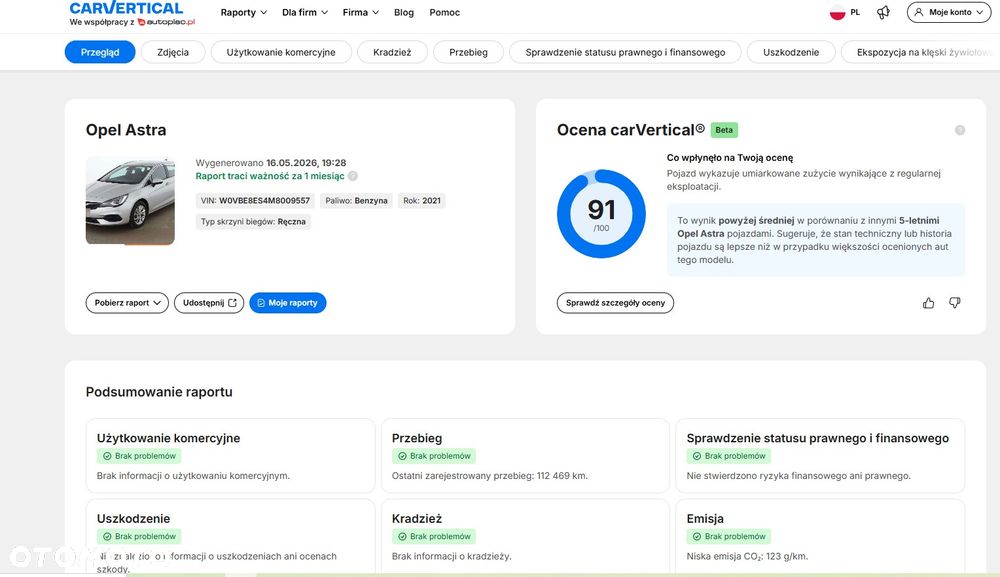
Task: Click the 91/100 score gauge
Action: (601, 214)
